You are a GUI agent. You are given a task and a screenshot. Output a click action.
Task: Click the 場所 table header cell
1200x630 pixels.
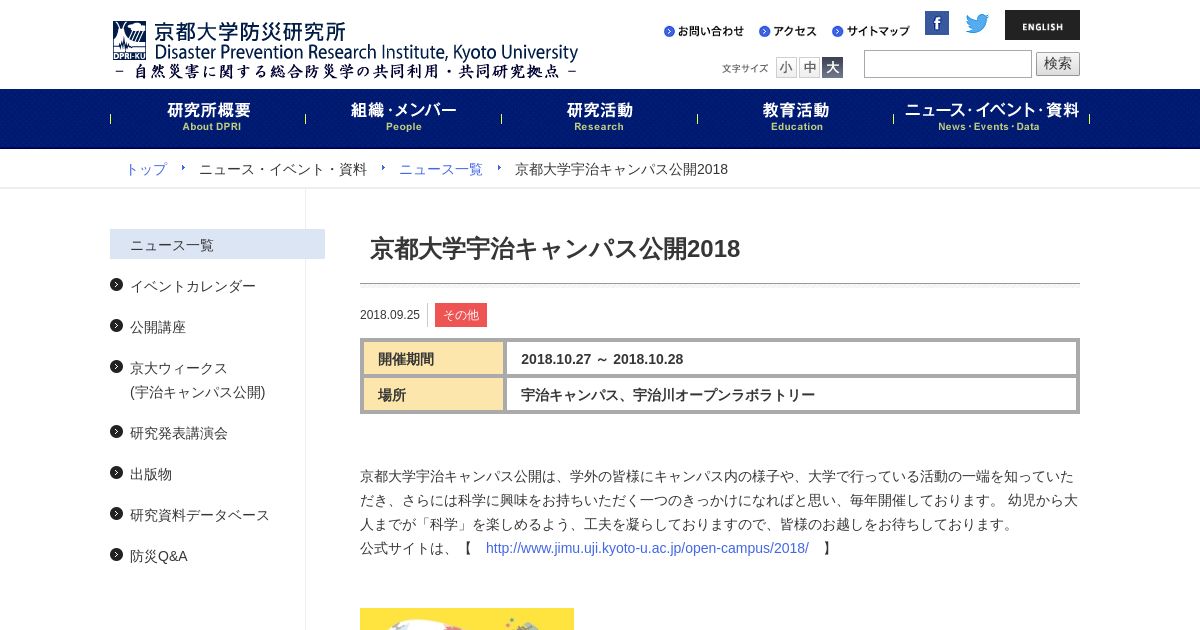pyautogui.click(x=433, y=394)
